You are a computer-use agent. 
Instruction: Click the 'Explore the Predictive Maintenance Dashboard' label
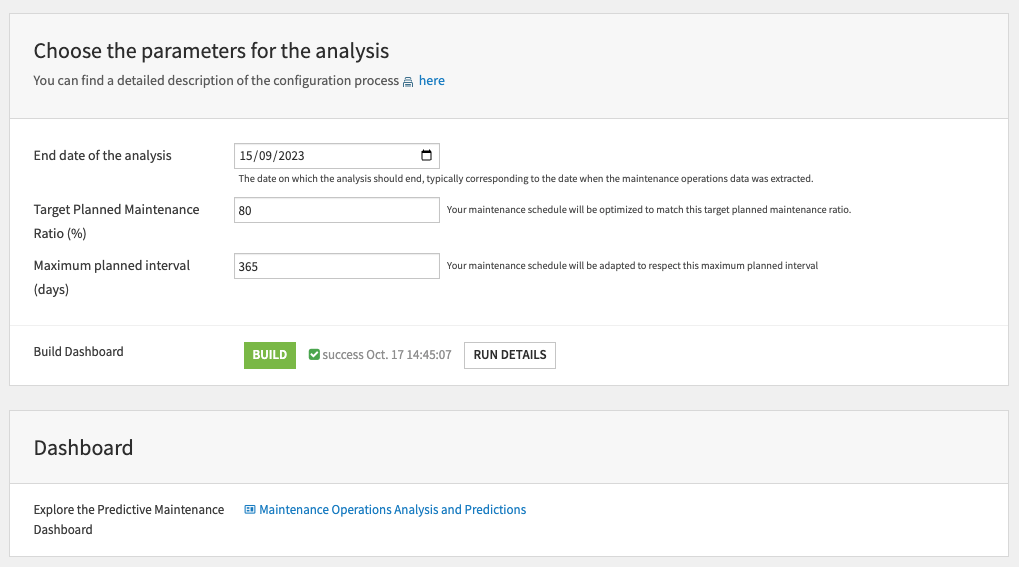pyautogui.click(x=129, y=520)
